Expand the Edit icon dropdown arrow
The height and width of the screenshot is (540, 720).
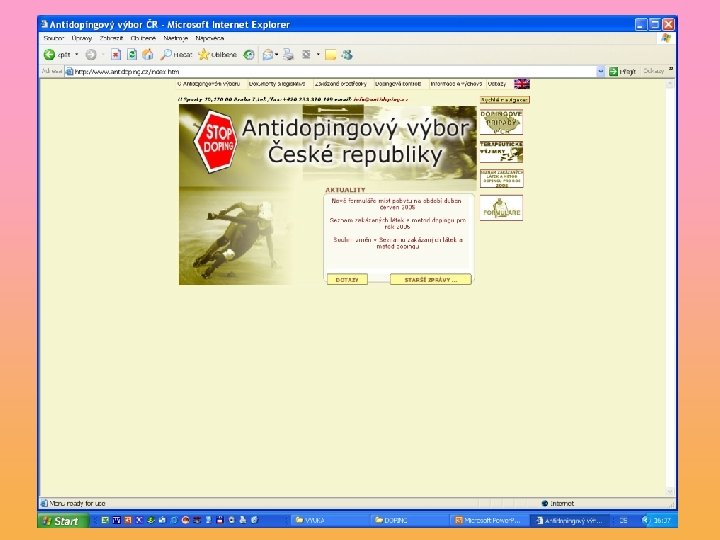[x=318, y=55]
